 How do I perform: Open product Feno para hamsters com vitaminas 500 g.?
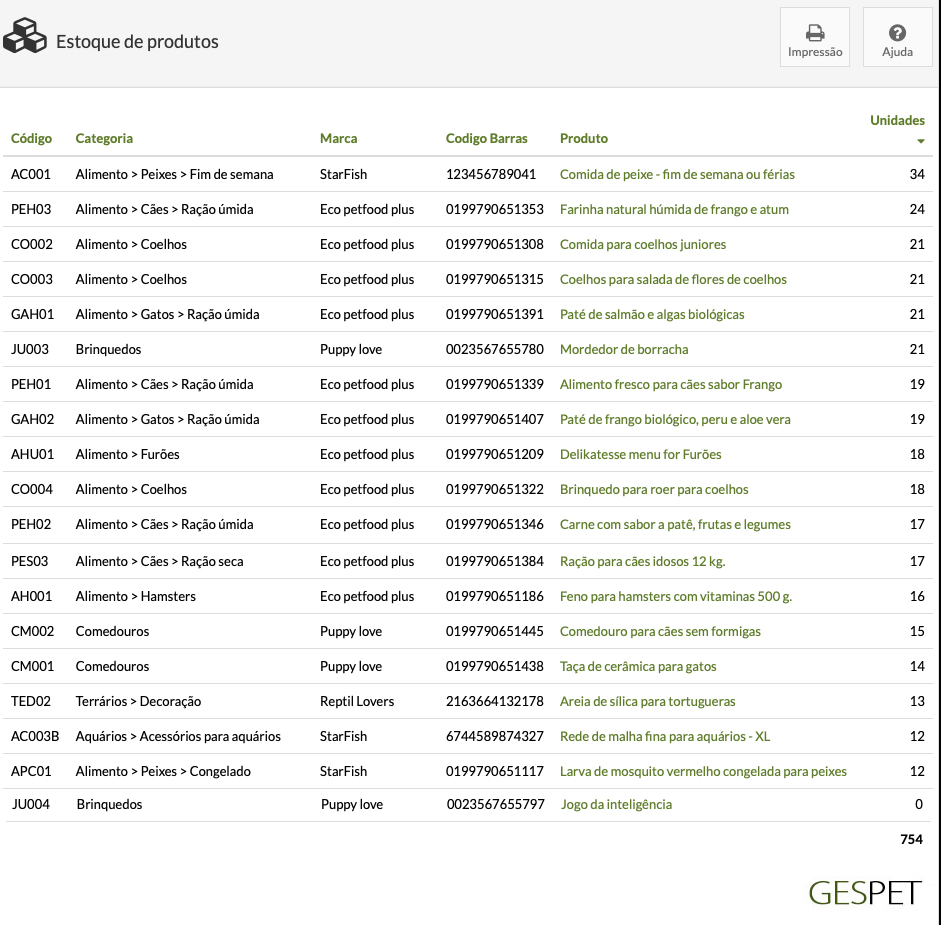pyautogui.click(x=676, y=596)
